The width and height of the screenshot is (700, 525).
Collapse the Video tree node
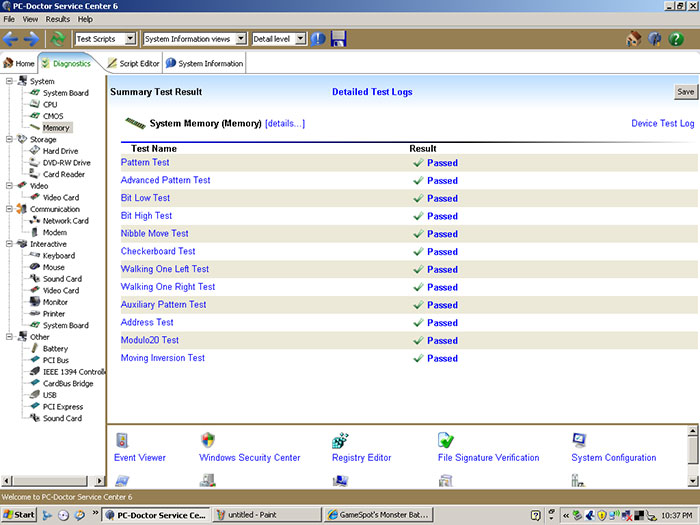coord(9,185)
